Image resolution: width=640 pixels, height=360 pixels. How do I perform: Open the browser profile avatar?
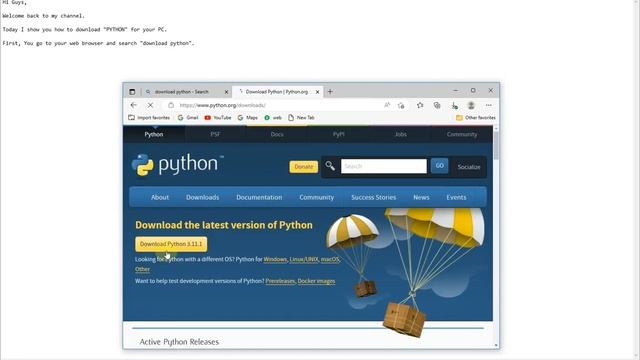click(x=471, y=105)
